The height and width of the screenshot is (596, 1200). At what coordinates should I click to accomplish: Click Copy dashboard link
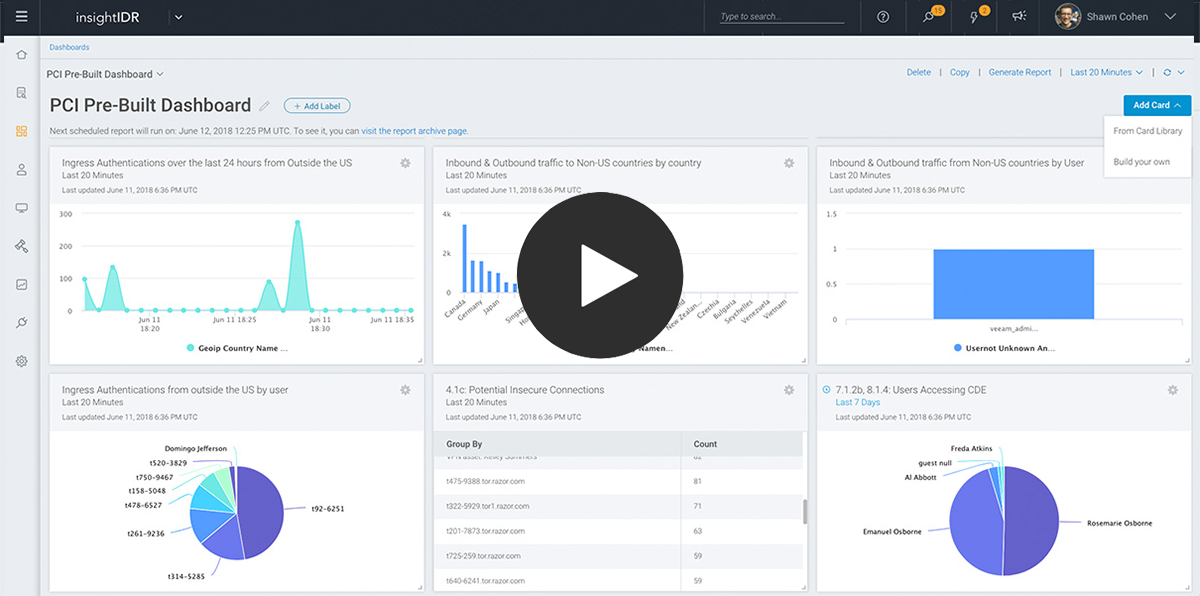pos(960,73)
